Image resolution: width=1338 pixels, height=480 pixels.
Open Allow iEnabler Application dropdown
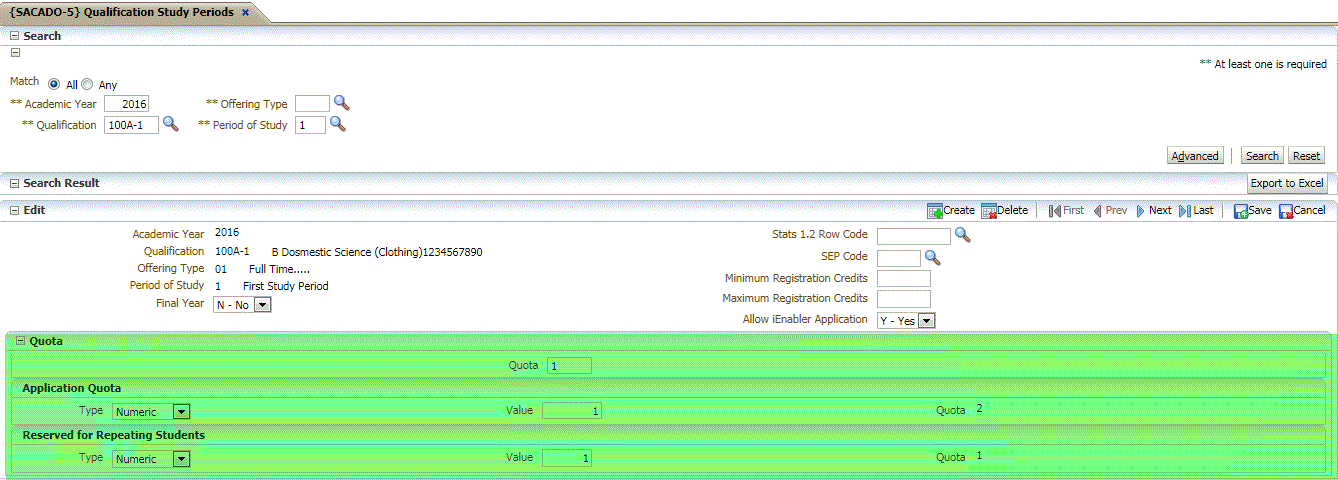point(926,321)
